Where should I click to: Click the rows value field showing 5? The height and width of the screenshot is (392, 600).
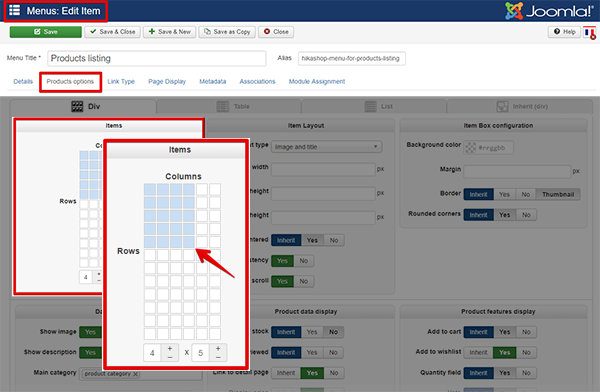pyautogui.click(x=201, y=353)
